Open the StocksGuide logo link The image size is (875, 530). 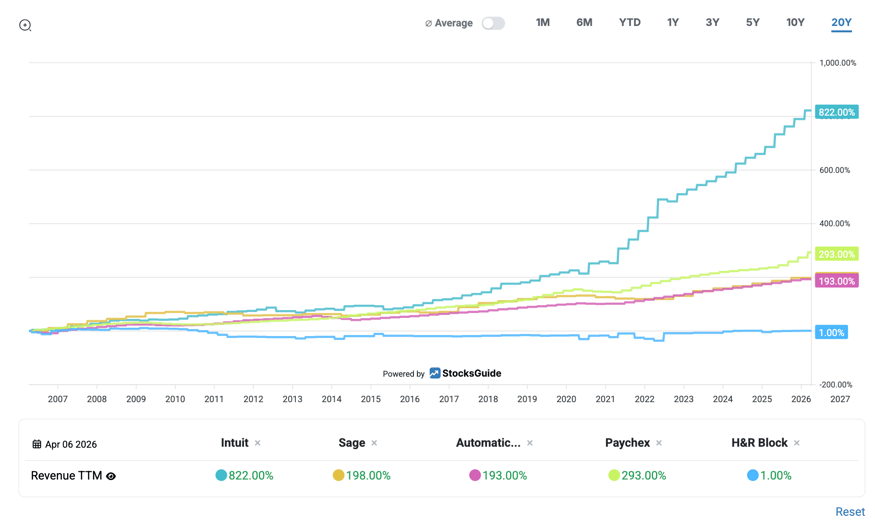pyautogui.click(x=465, y=373)
